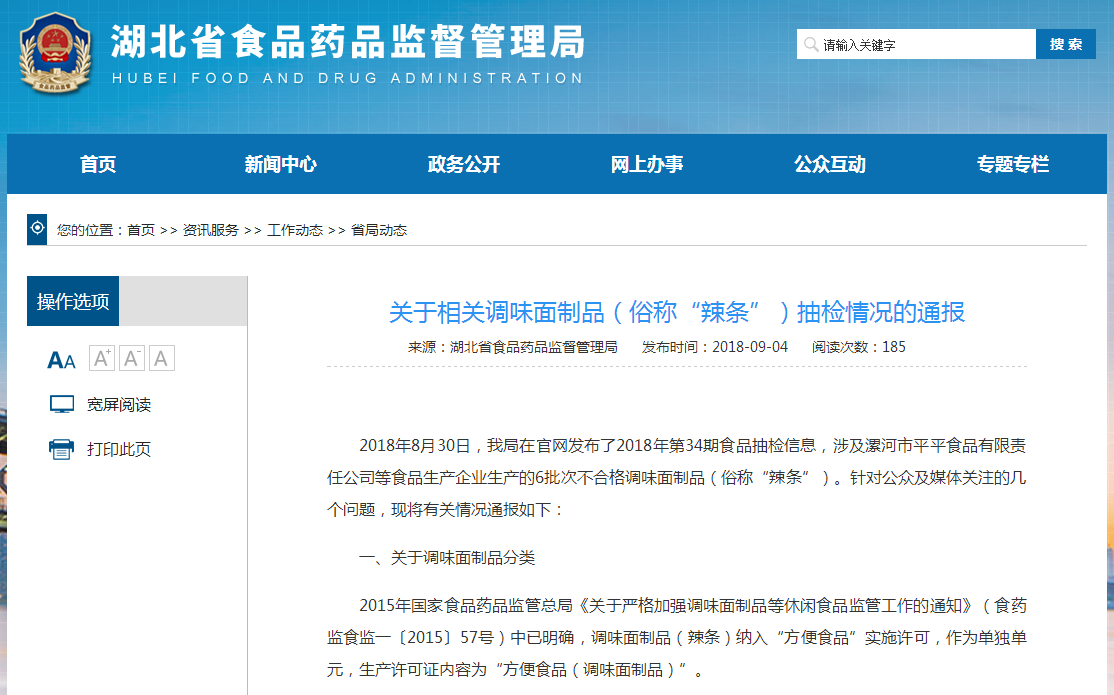Open the 网上办事 menu item

(647, 164)
